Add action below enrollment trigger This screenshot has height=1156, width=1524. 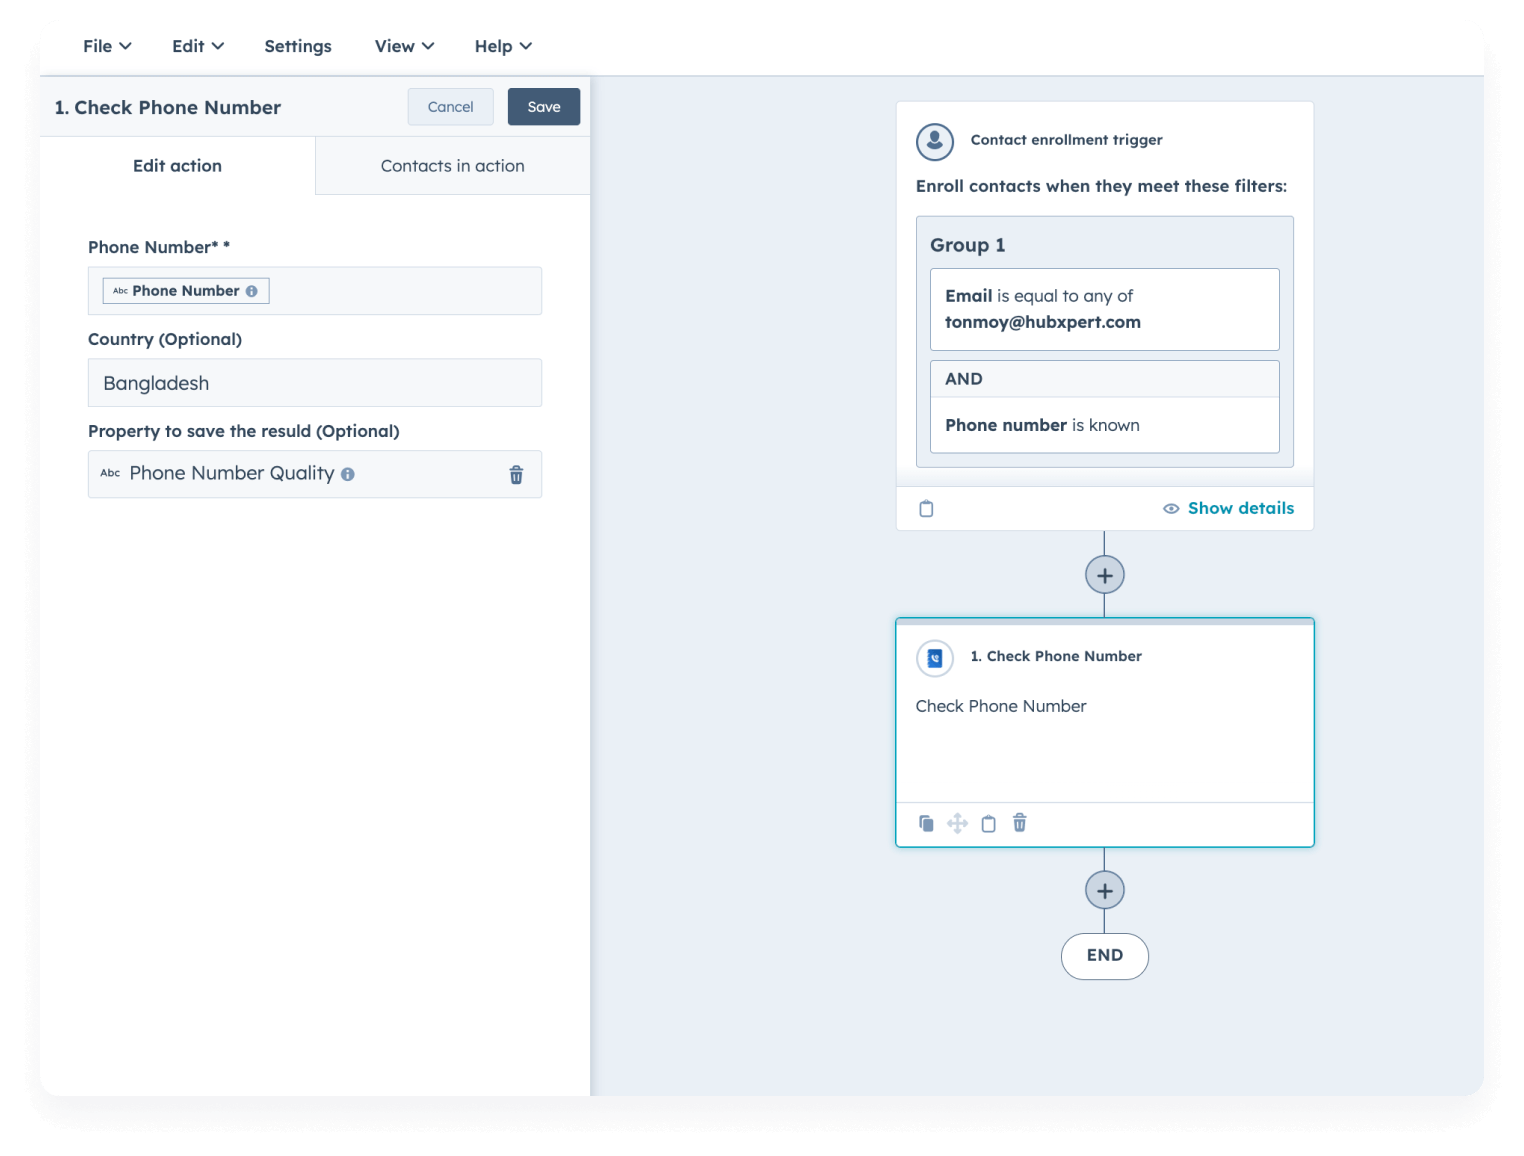coord(1104,575)
